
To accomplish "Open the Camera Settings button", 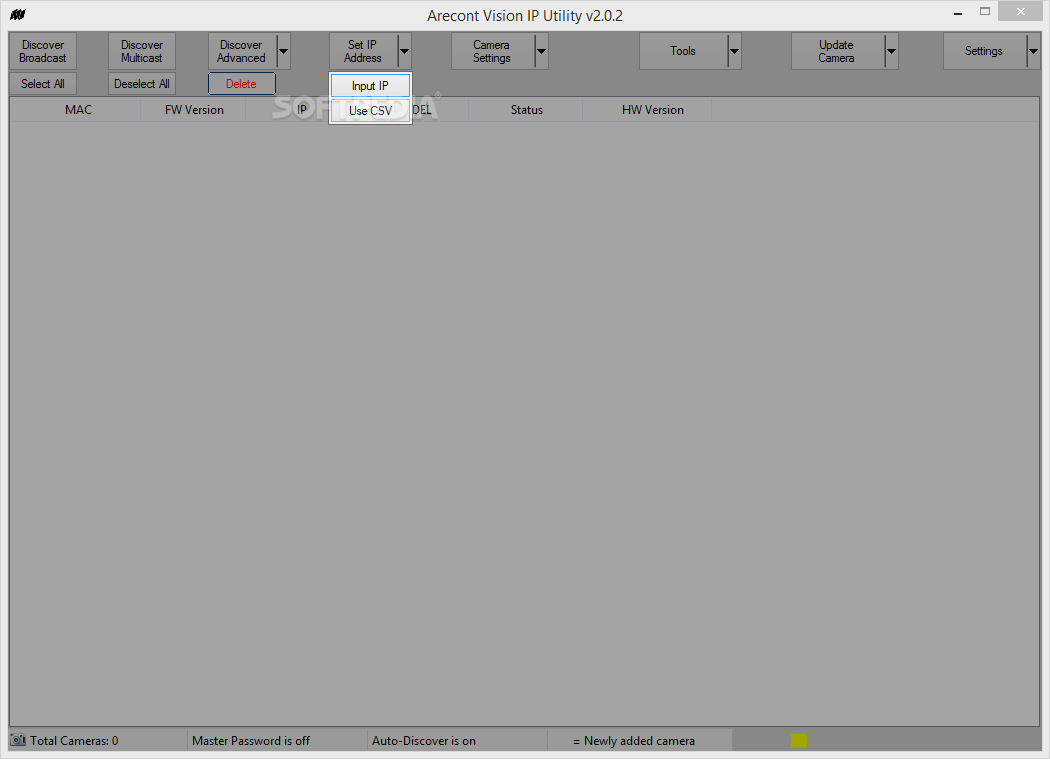I will [x=492, y=51].
